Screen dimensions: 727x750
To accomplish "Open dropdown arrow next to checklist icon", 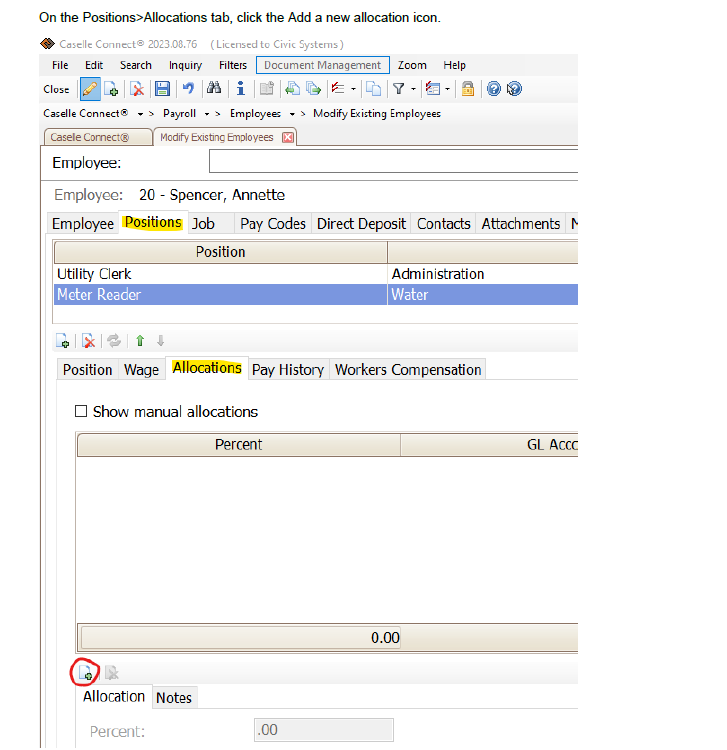I will click(353, 89).
